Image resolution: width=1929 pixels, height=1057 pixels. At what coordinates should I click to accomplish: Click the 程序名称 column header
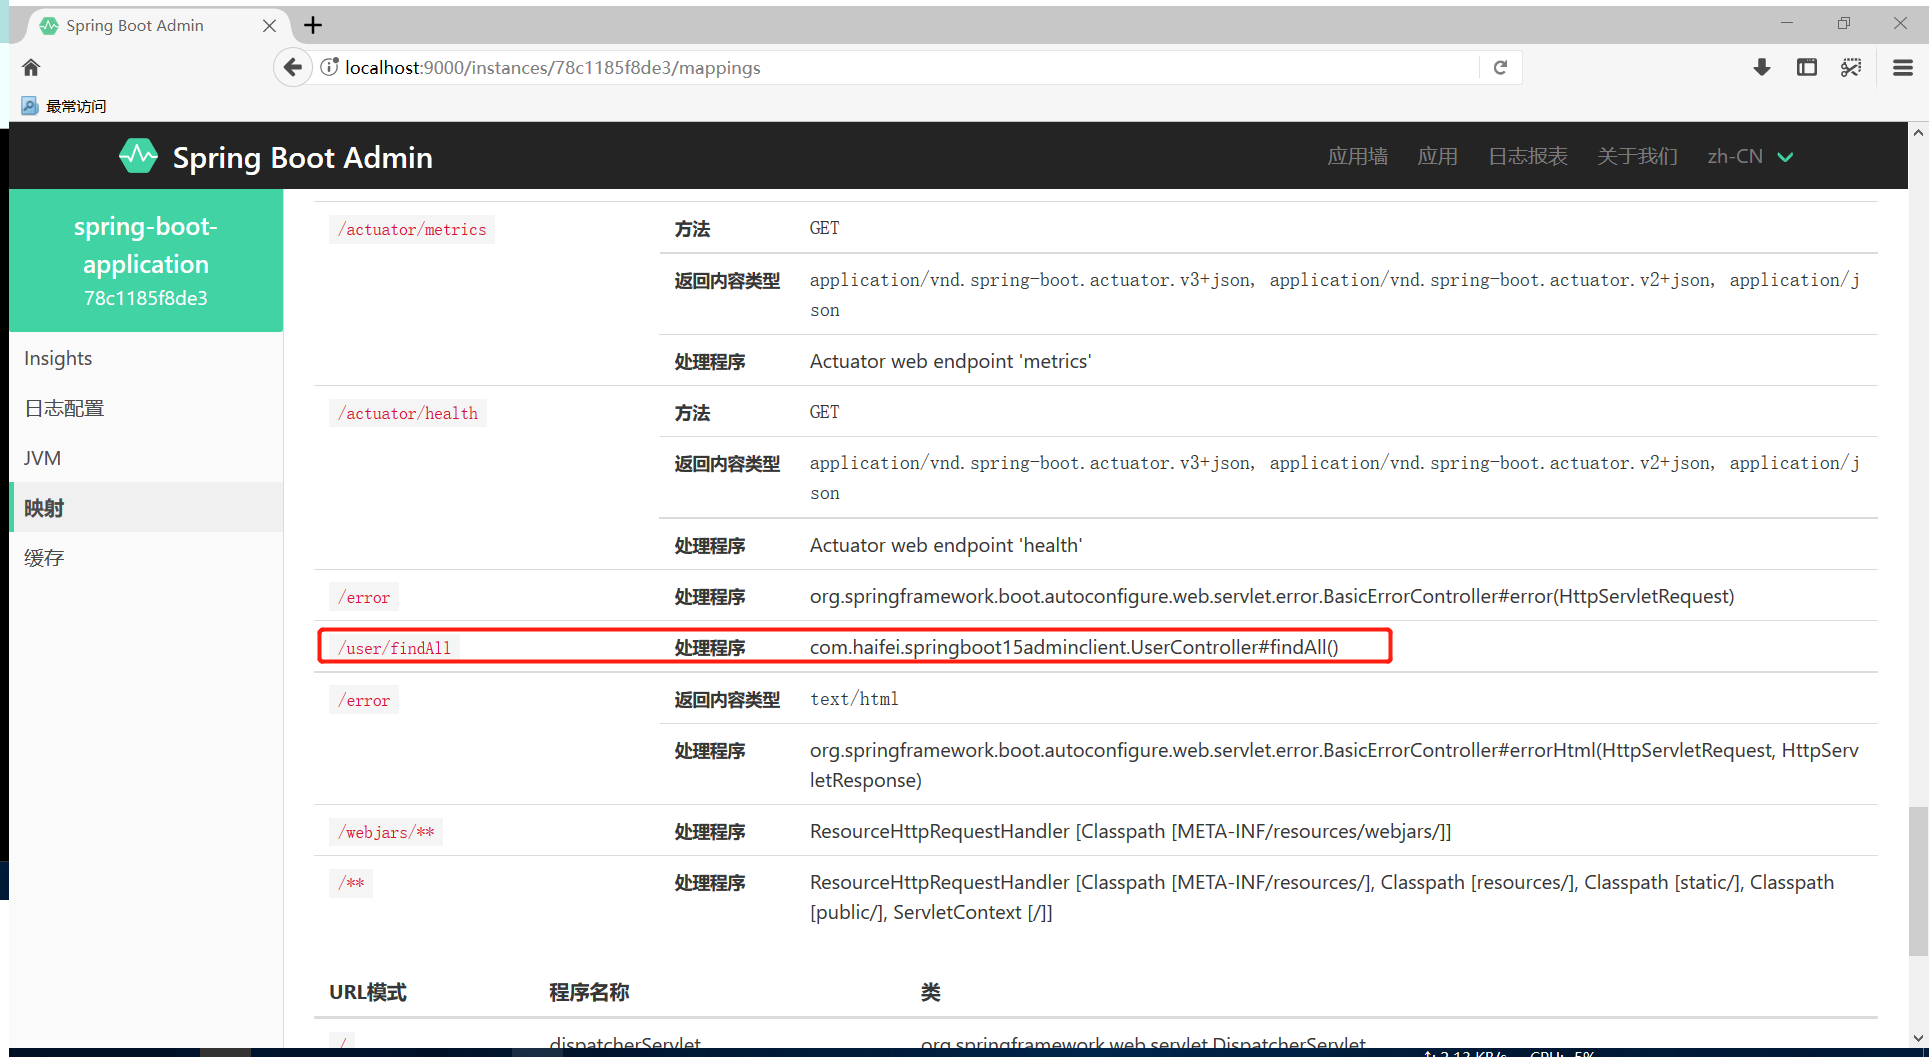(589, 992)
